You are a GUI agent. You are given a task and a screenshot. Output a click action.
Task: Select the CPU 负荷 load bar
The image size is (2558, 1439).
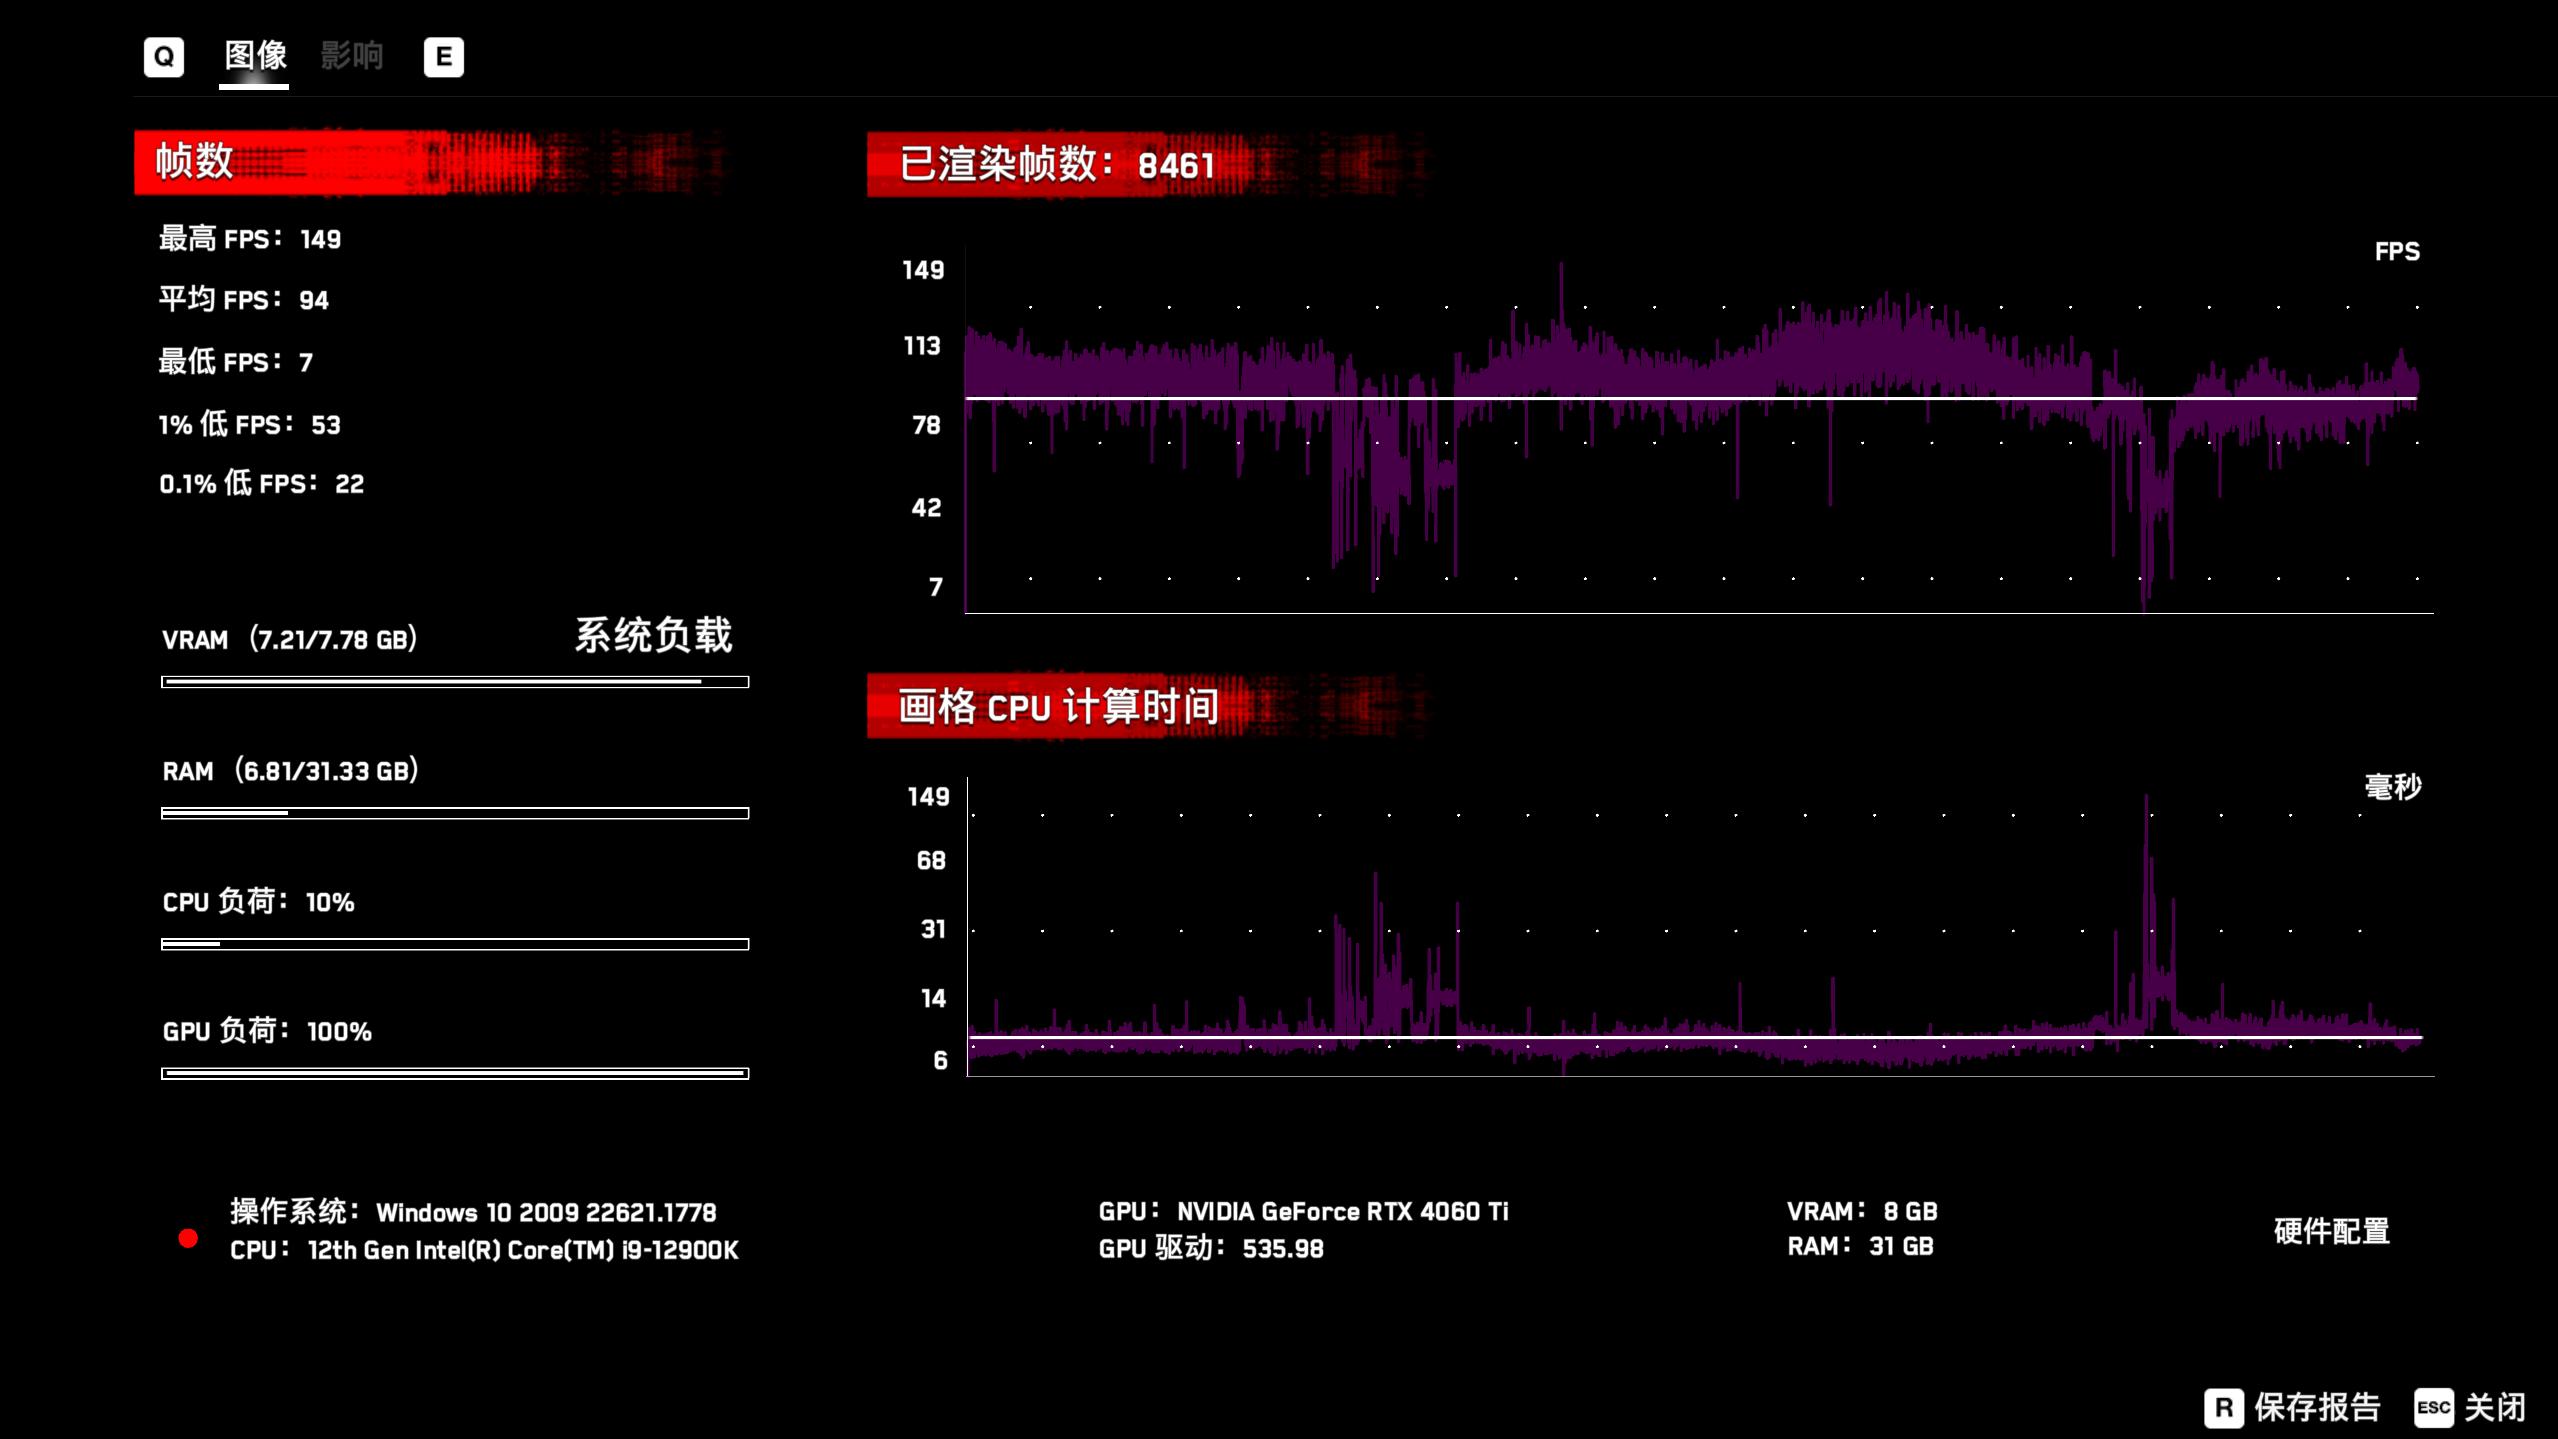[x=455, y=943]
